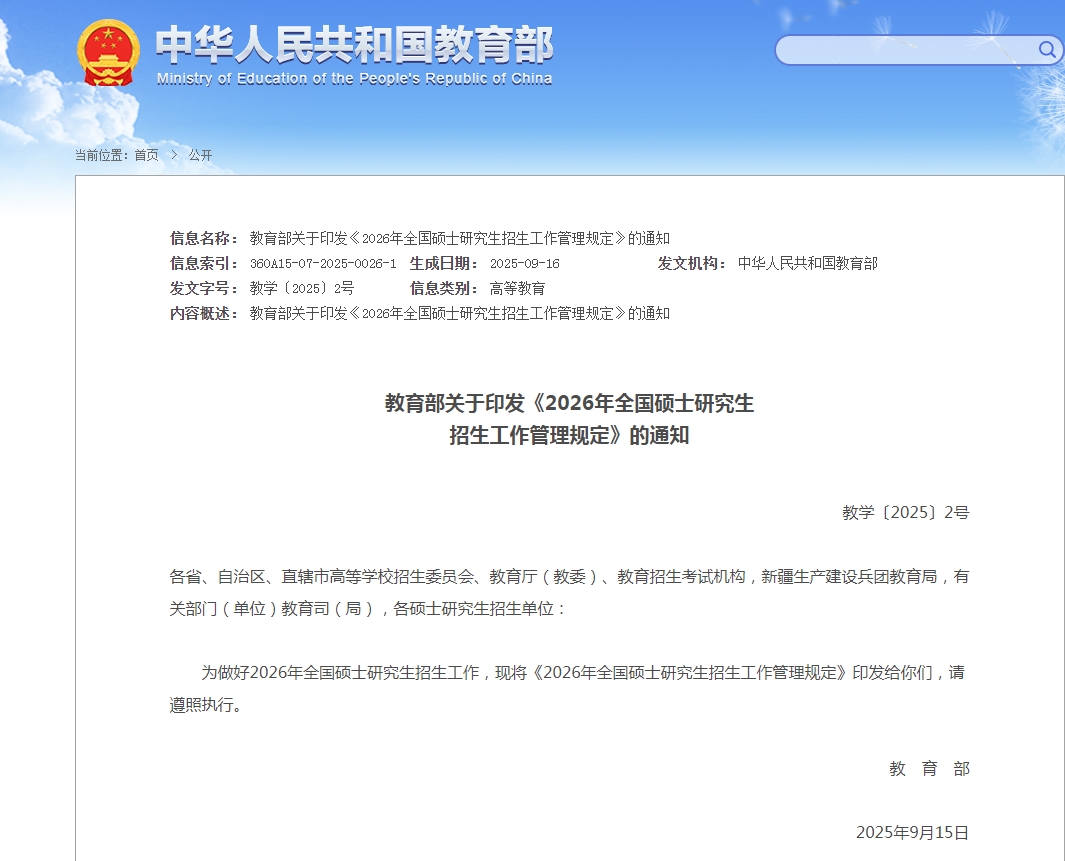
Task: Click the large 中华人民共和国教育部 header title
Action: pos(354,44)
